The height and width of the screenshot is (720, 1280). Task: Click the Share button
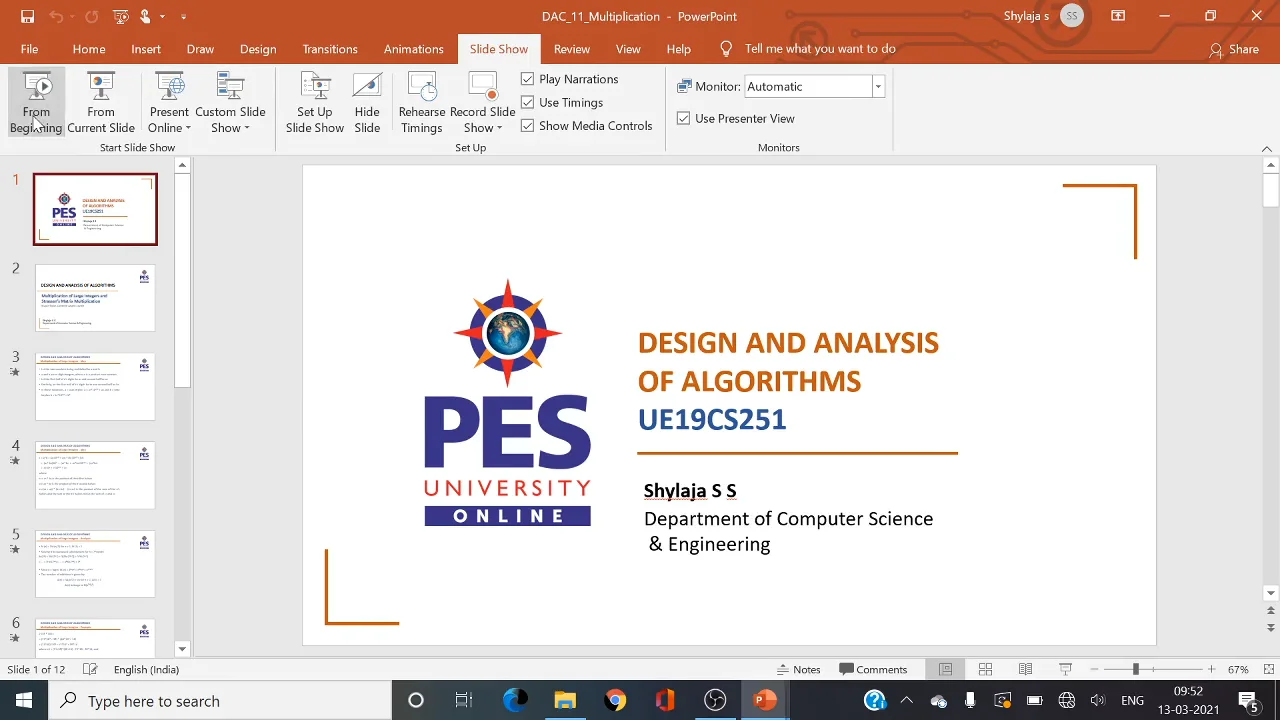click(1234, 49)
